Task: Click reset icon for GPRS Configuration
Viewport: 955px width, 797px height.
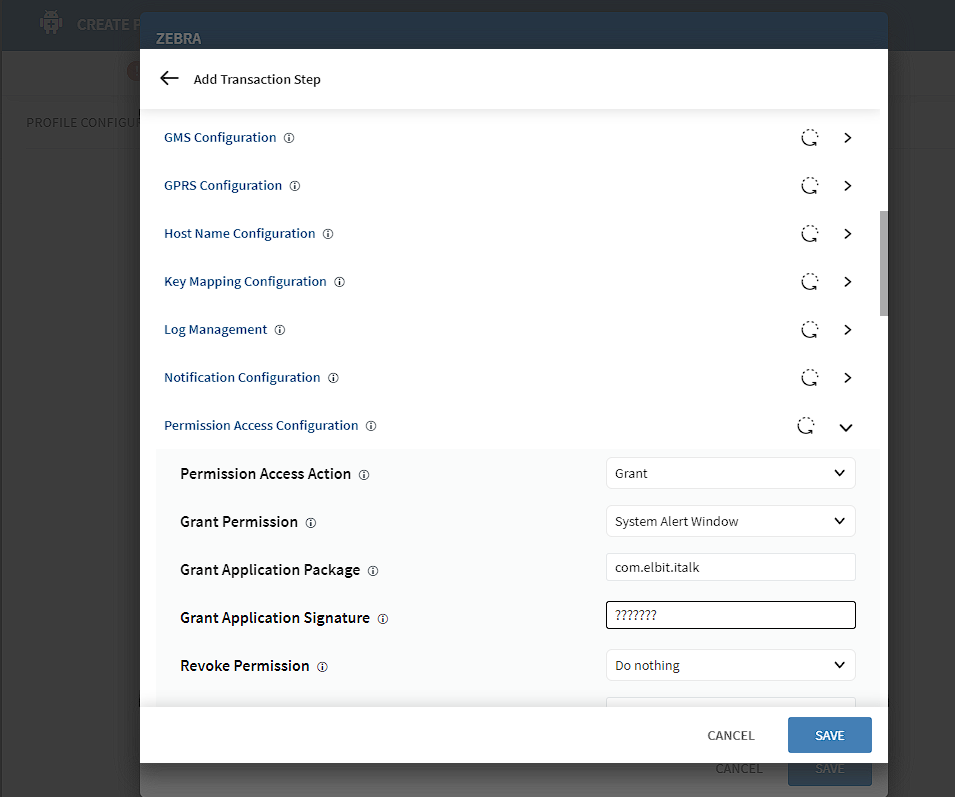Action: [810, 186]
